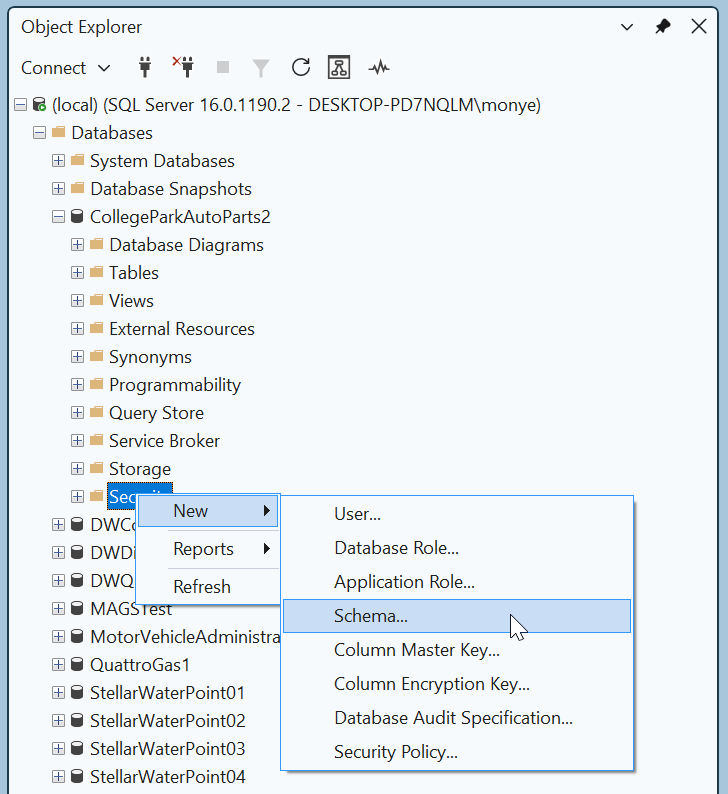This screenshot has width=728, height=794.
Task: Select Database Audit Specification... menu item
Action: 457,718
